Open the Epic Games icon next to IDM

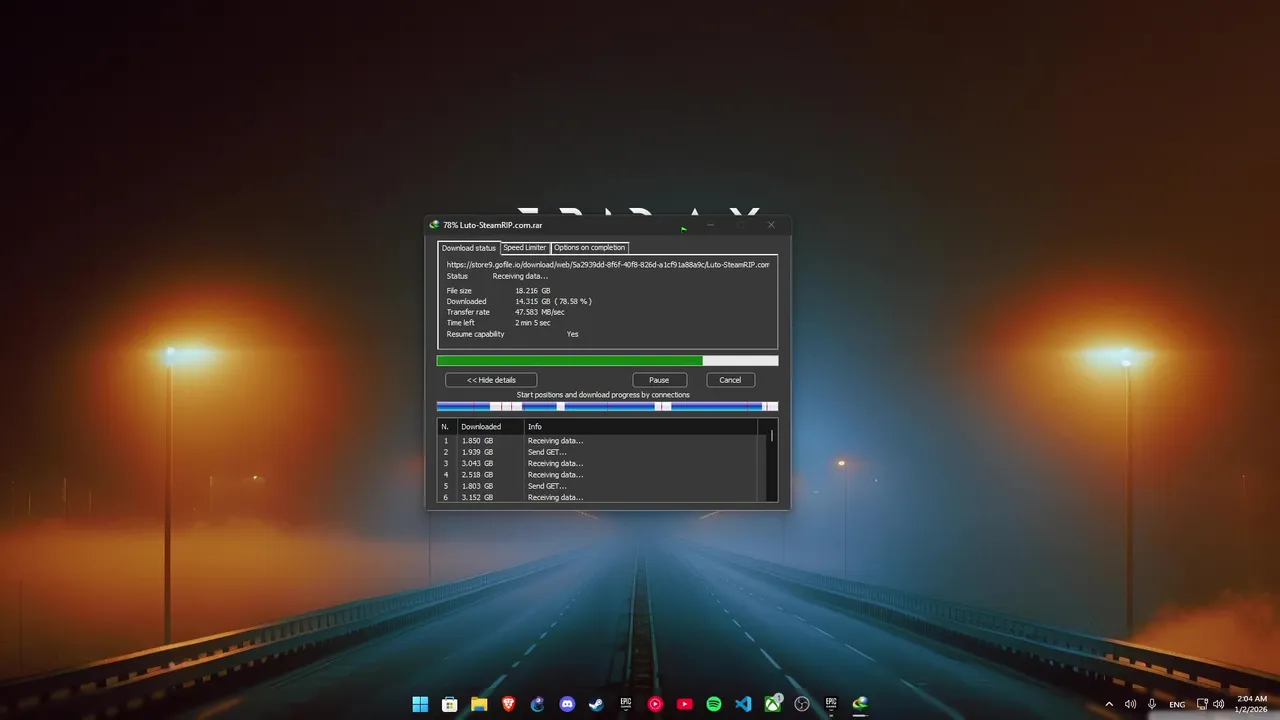(x=831, y=704)
